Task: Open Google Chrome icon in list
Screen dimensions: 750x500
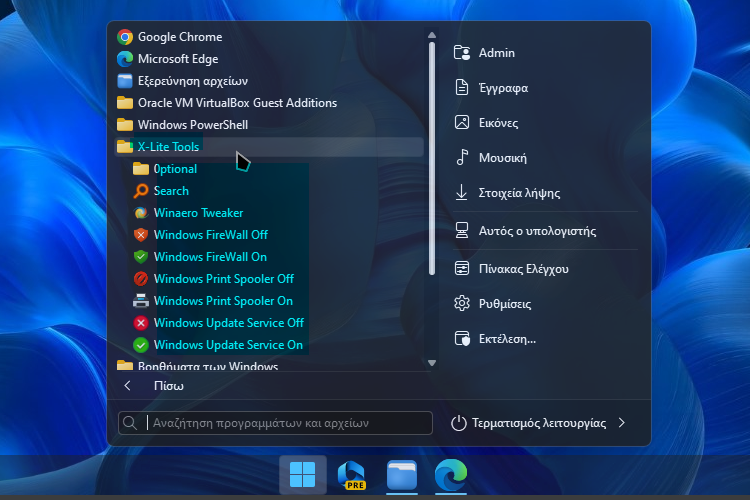Action: coord(125,37)
